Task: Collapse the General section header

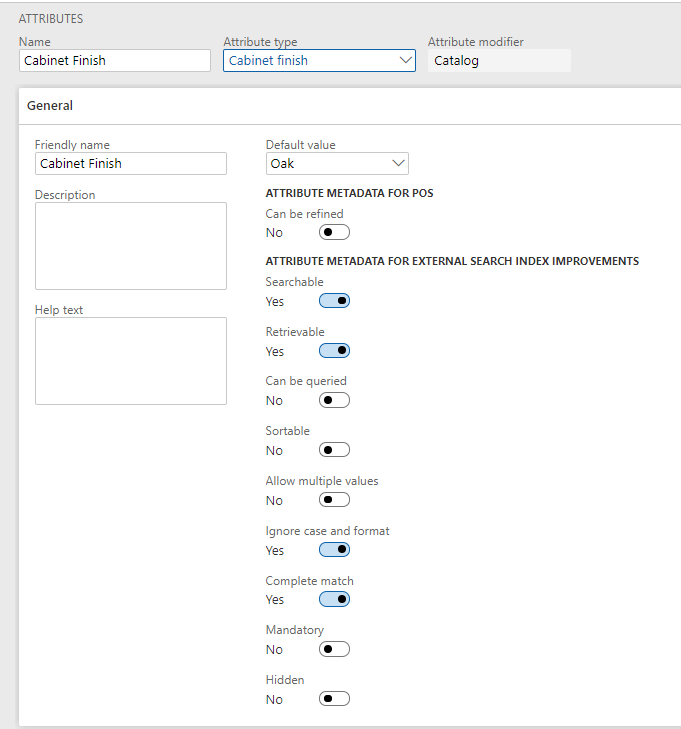Action: (50, 105)
